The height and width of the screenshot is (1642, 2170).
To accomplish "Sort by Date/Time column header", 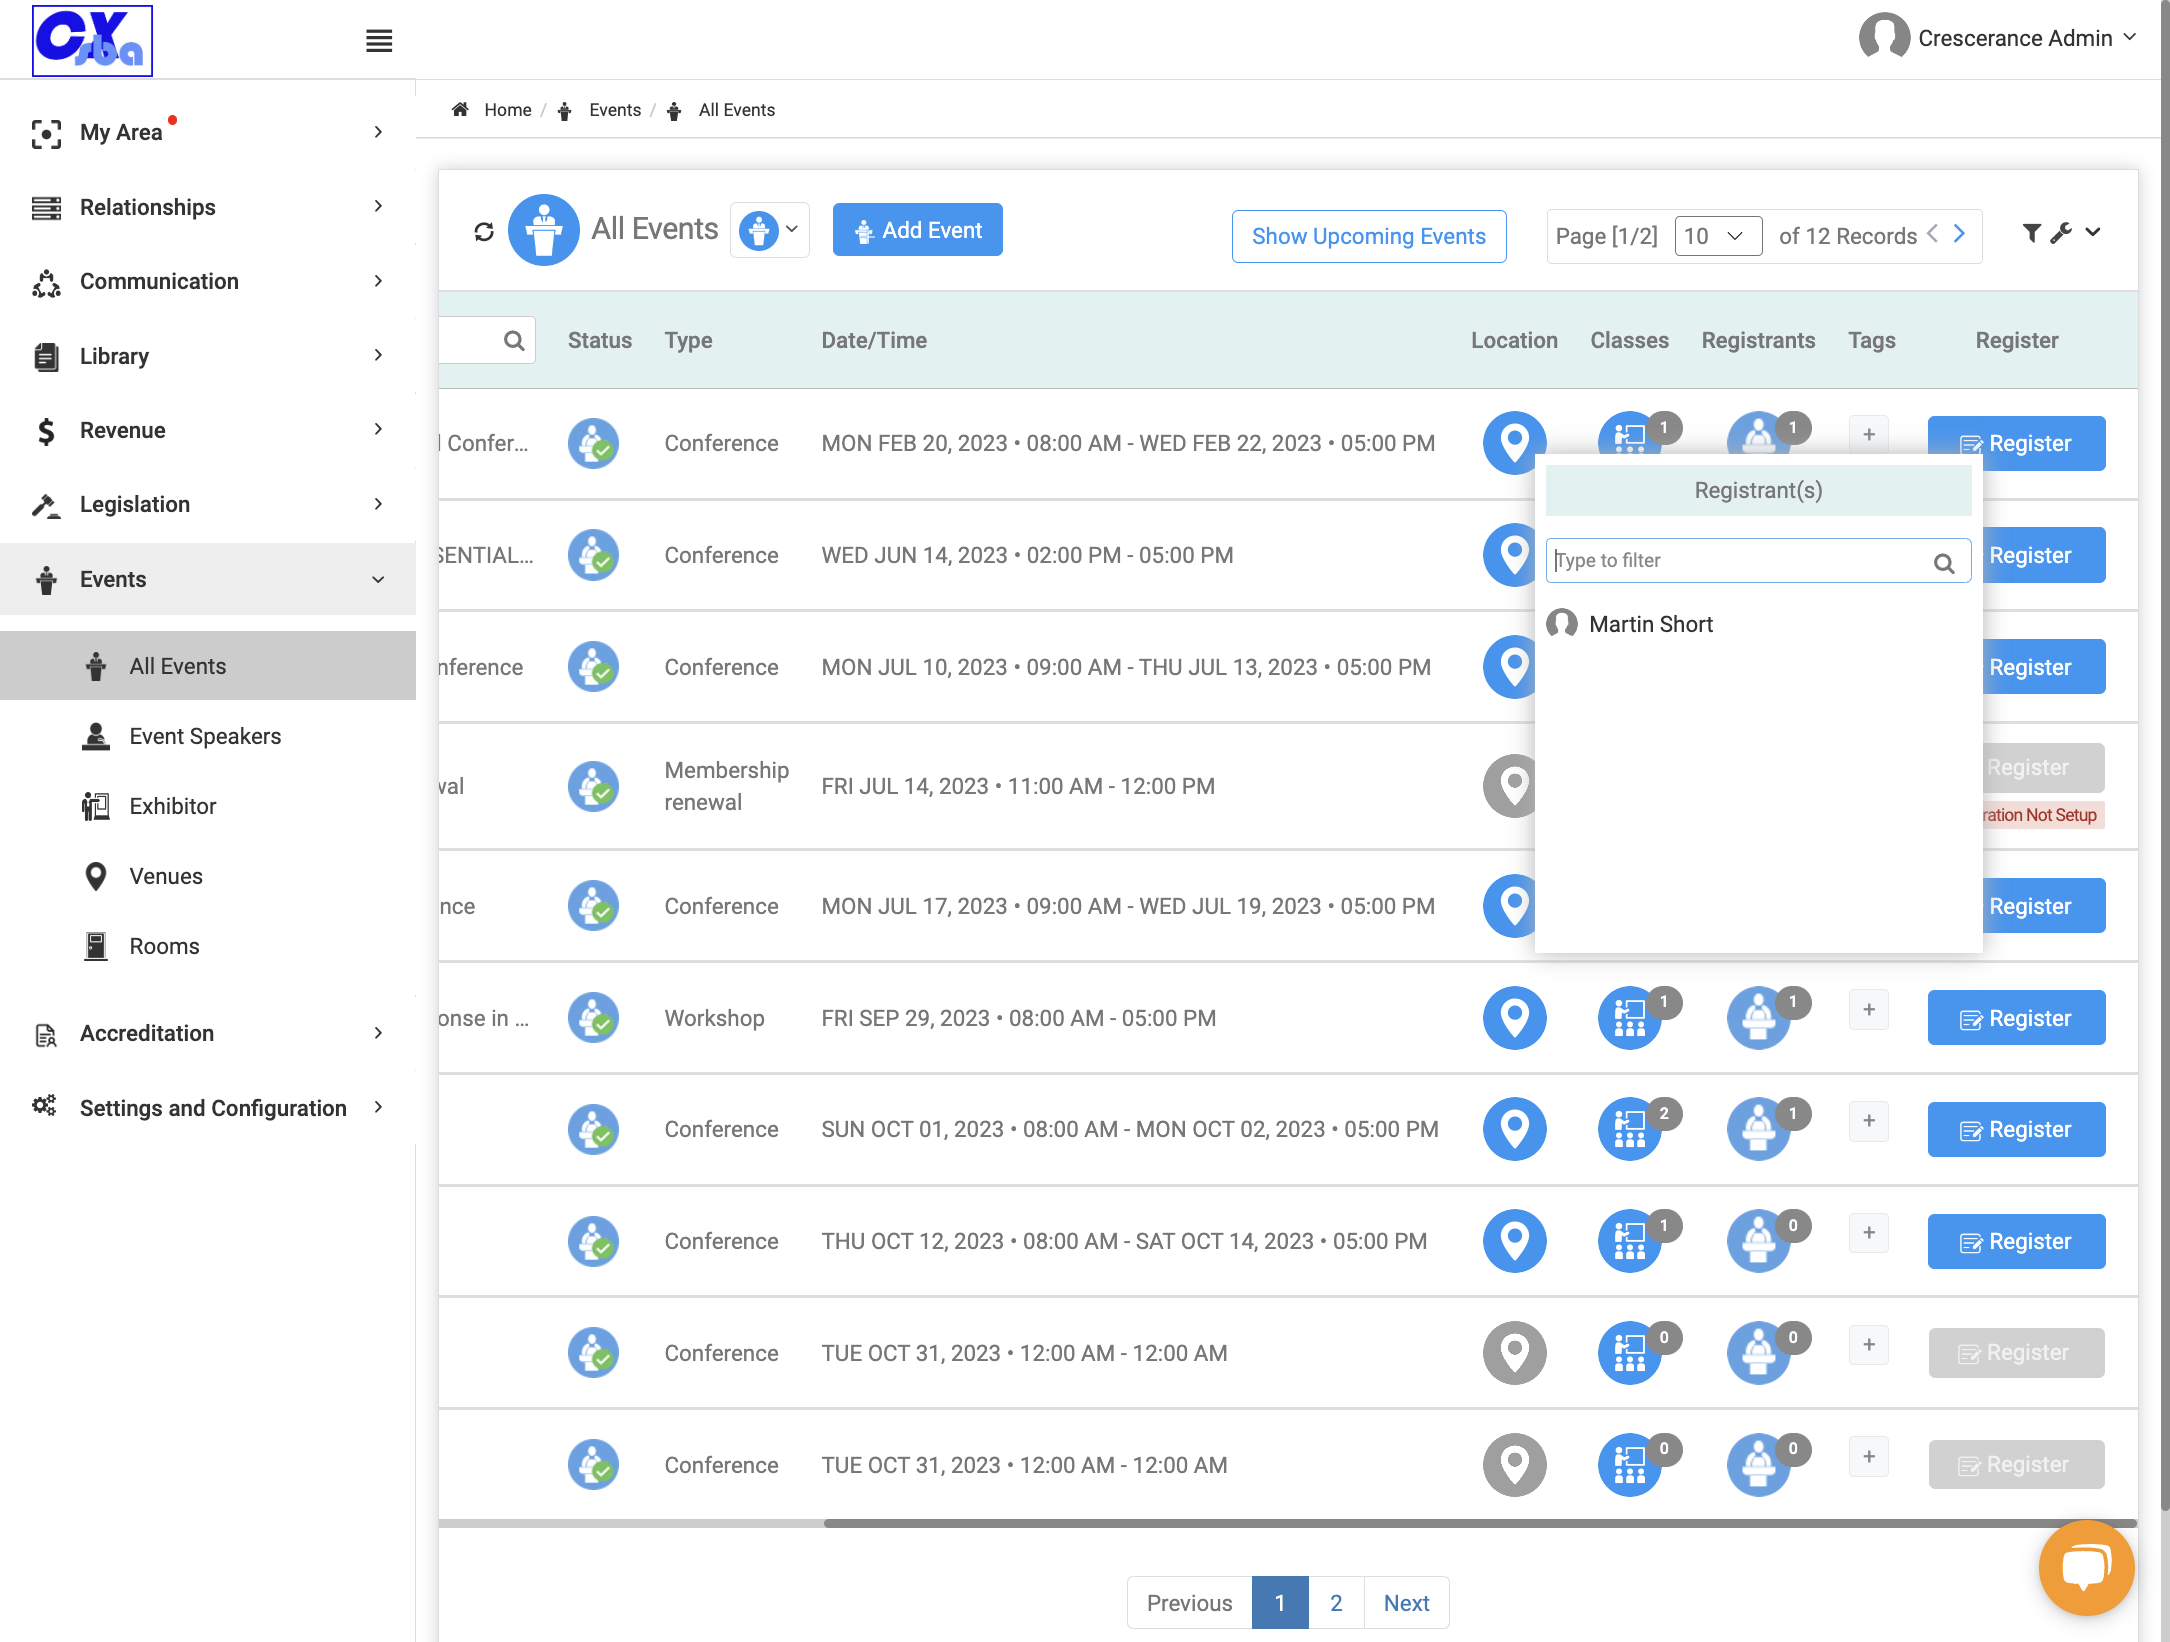I will click(874, 341).
